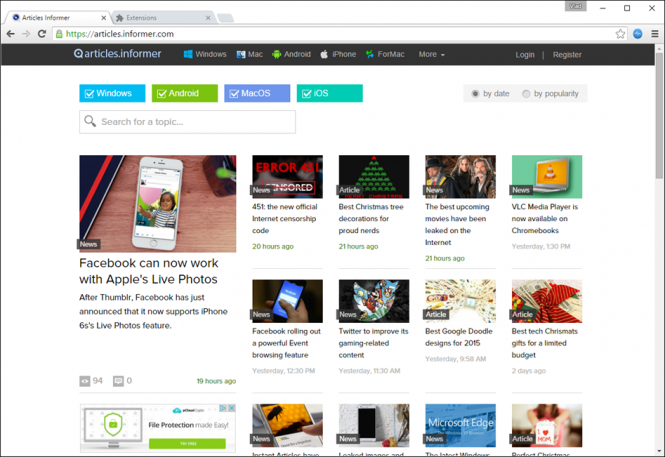Image resolution: width=665 pixels, height=457 pixels.
Task: Open upcoming movies leaked thumbnail
Action: [x=461, y=177]
